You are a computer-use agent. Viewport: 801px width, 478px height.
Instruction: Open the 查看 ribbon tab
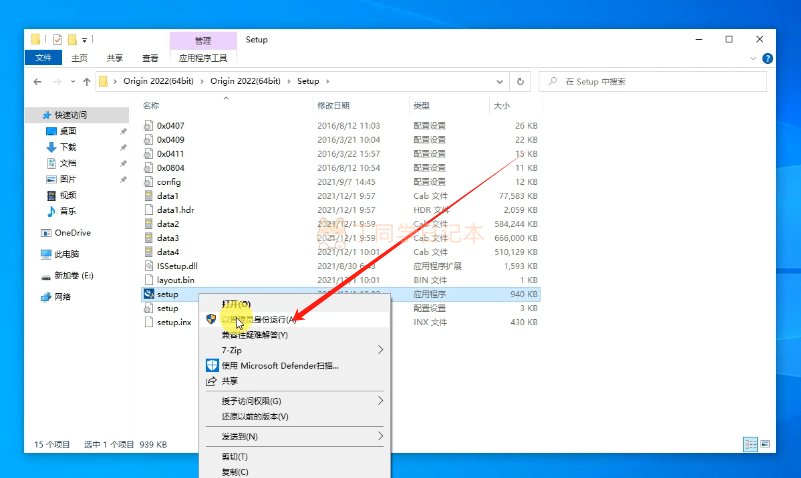click(x=150, y=58)
